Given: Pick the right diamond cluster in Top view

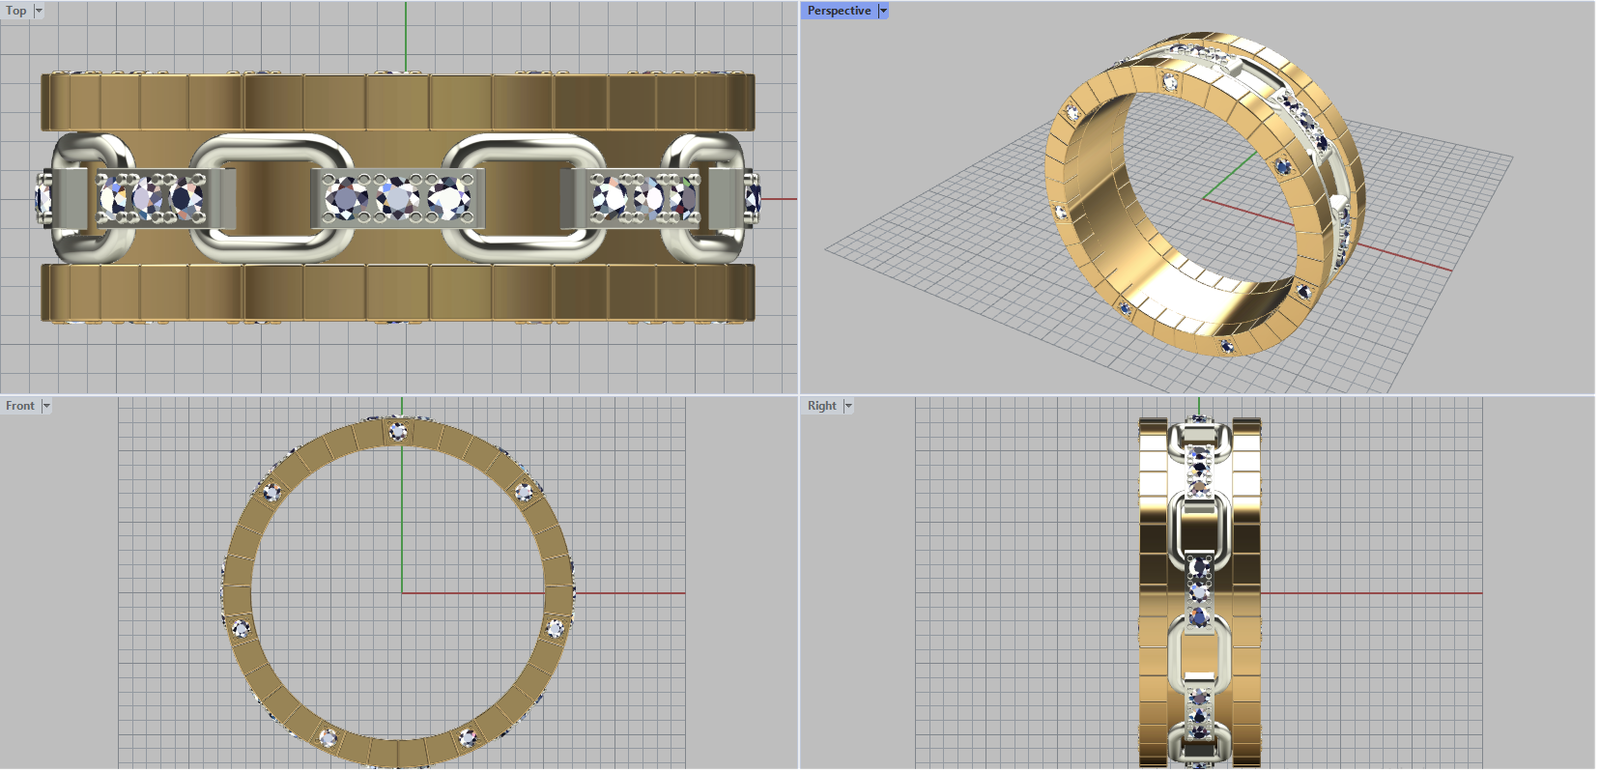Looking at the screenshot, I should (643, 198).
